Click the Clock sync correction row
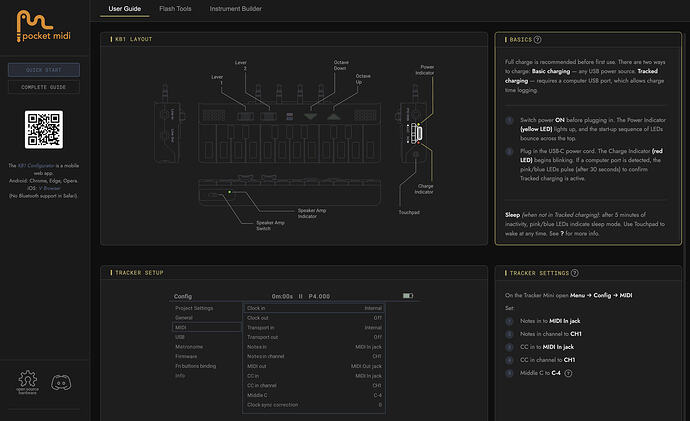The height and width of the screenshot is (421, 690). click(314, 405)
